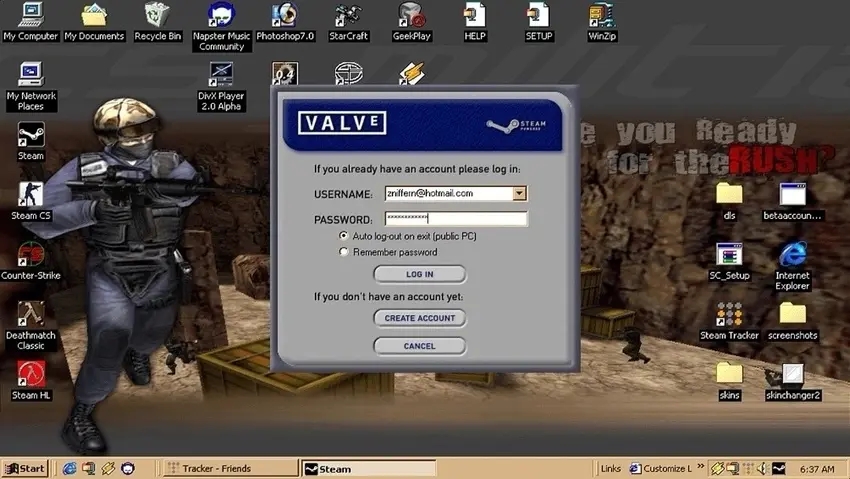Open the Recycle Bin

coord(158,22)
